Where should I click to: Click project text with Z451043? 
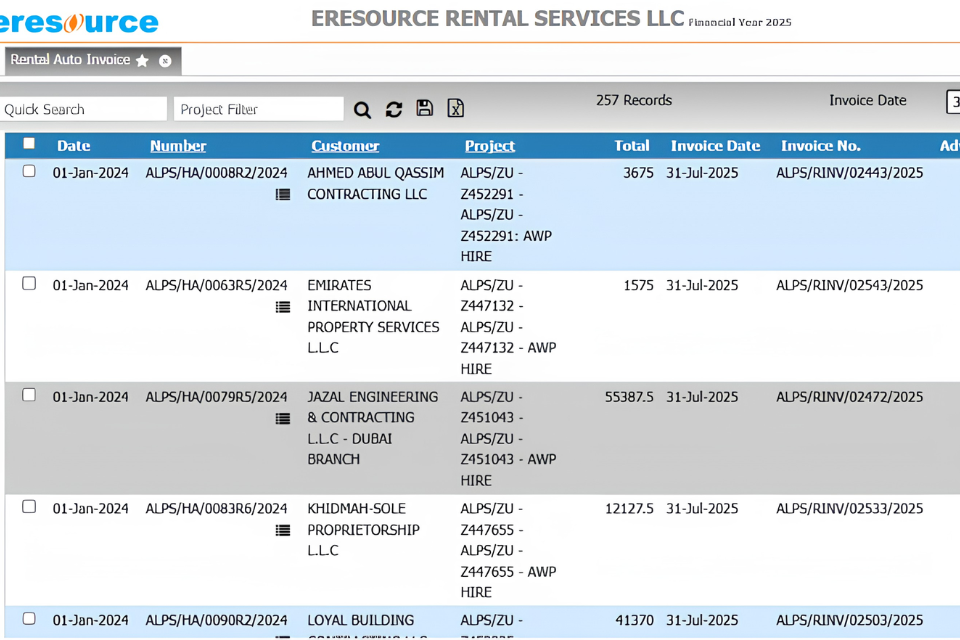click(x=508, y=439)
